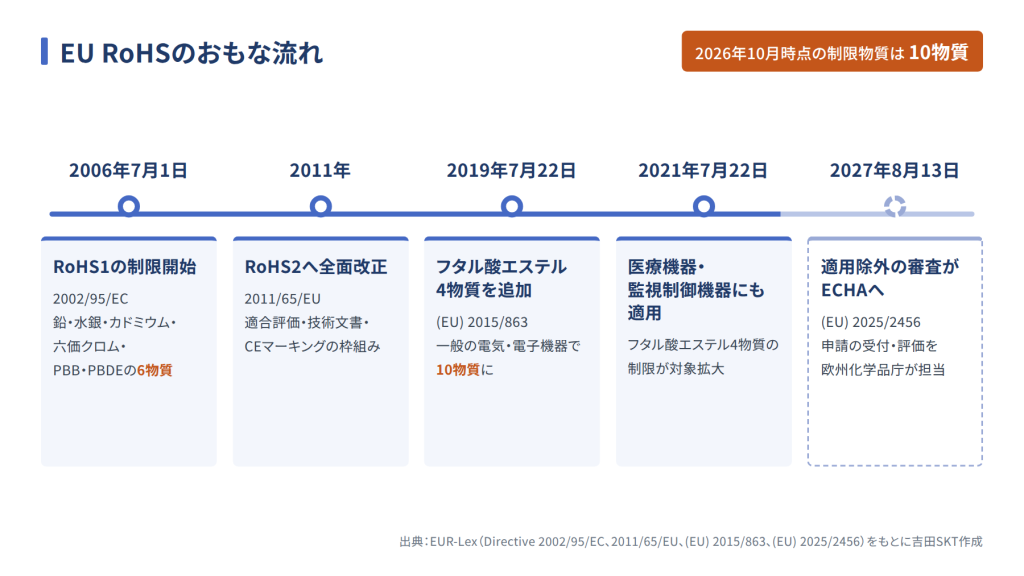Click the directive number 2011/65/EU in second card

[x=283, y=299]
